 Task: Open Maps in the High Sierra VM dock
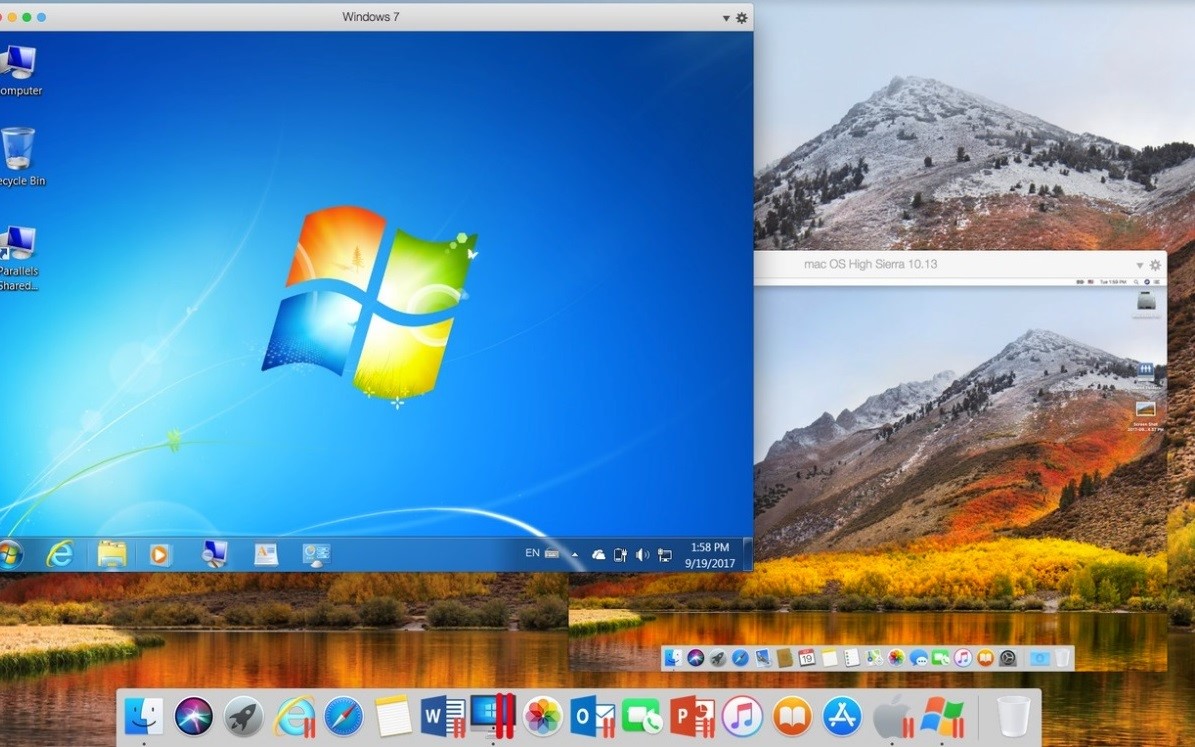tap(873, 658)
